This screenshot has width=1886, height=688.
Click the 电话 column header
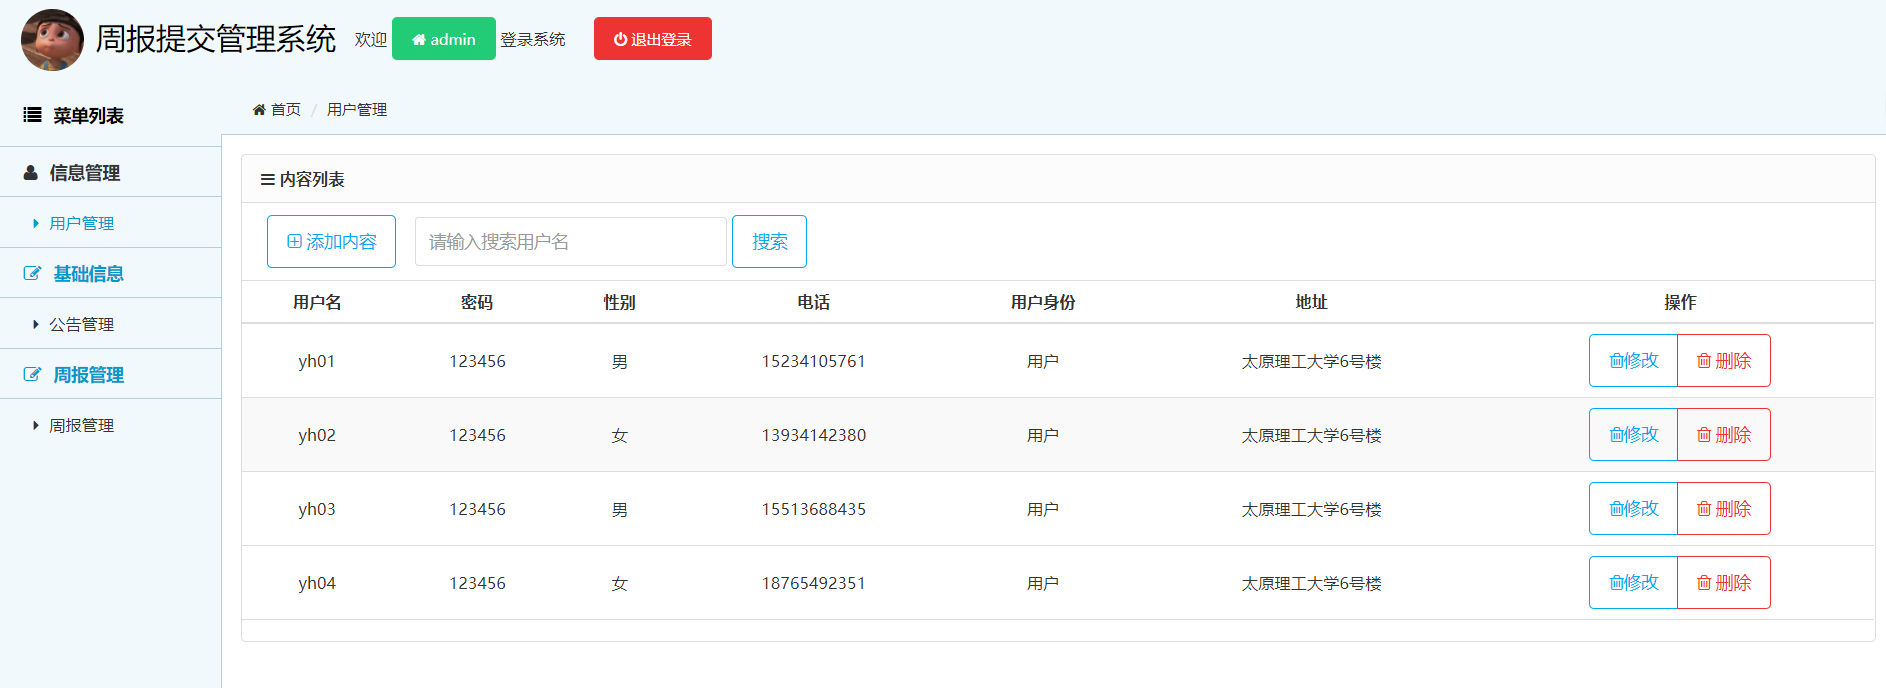click(814, 302)
